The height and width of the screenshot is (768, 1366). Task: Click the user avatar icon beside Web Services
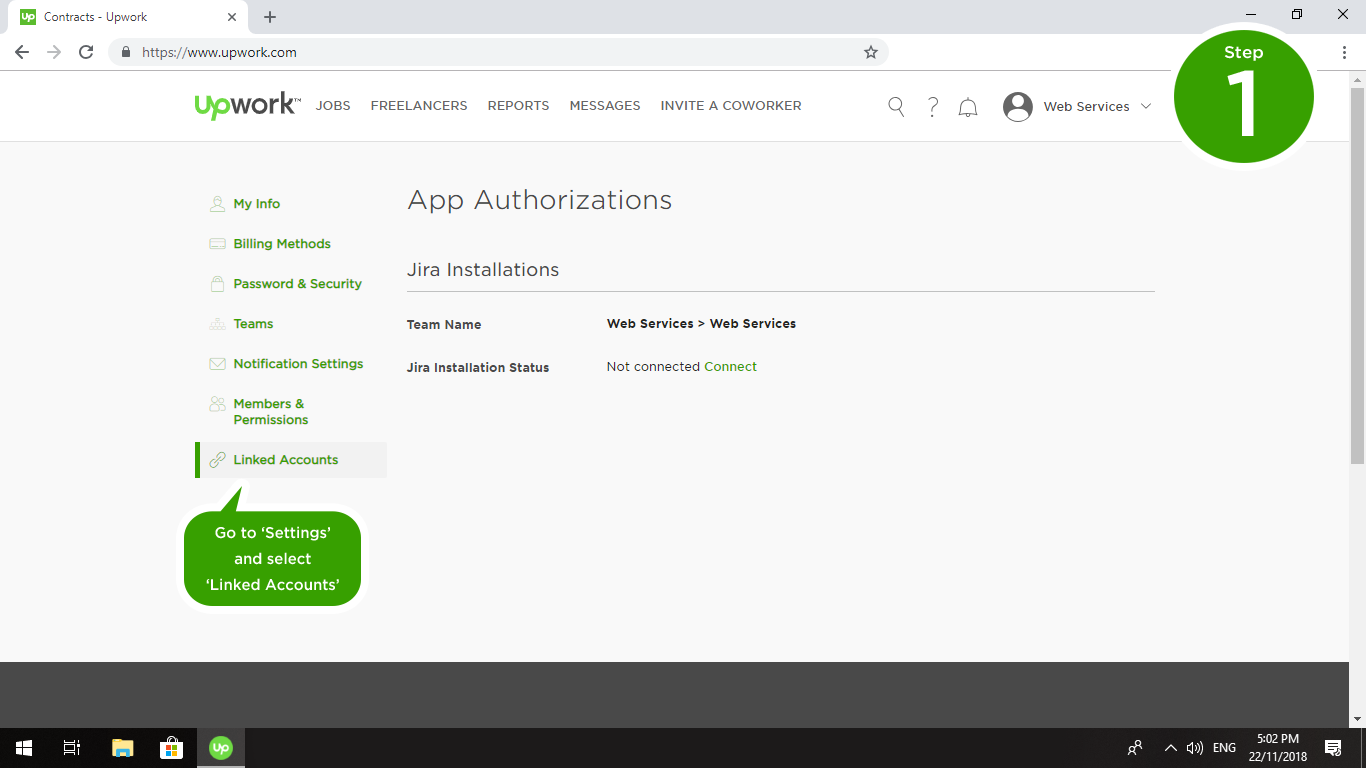(1018, 107)
